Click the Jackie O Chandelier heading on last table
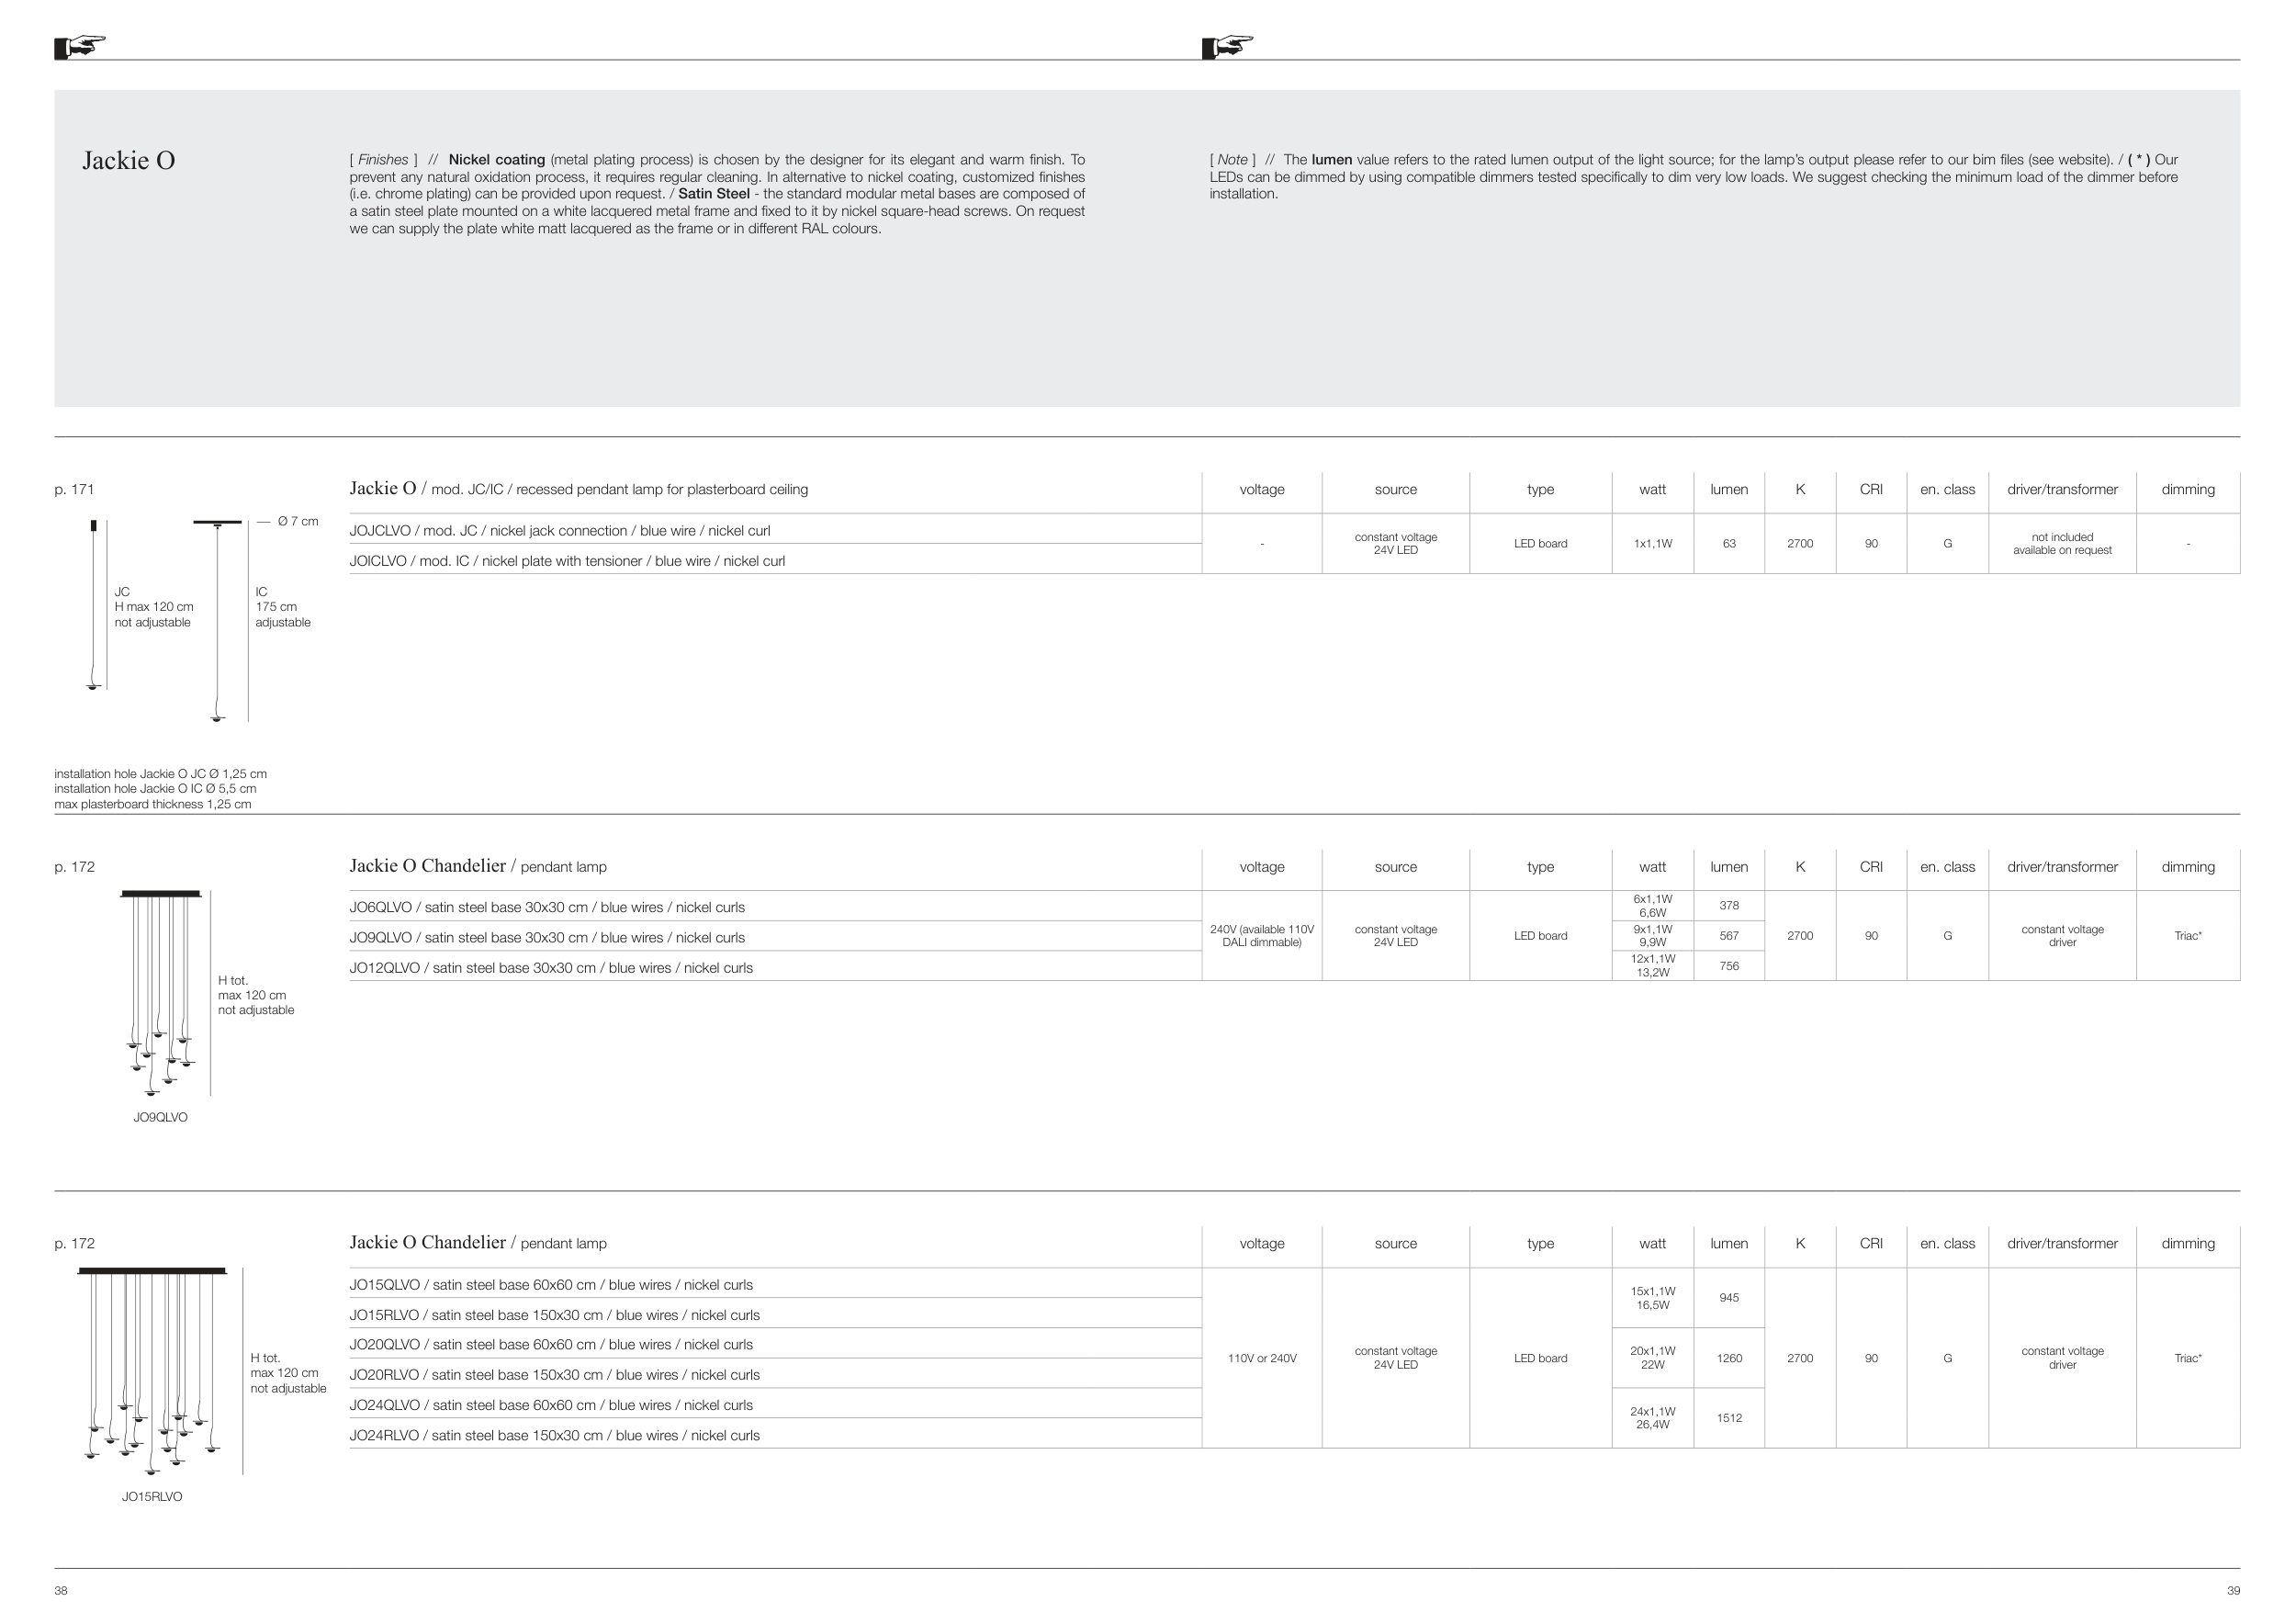The width and height of the screenshot is (2296, 1624). click(427, 1243)
